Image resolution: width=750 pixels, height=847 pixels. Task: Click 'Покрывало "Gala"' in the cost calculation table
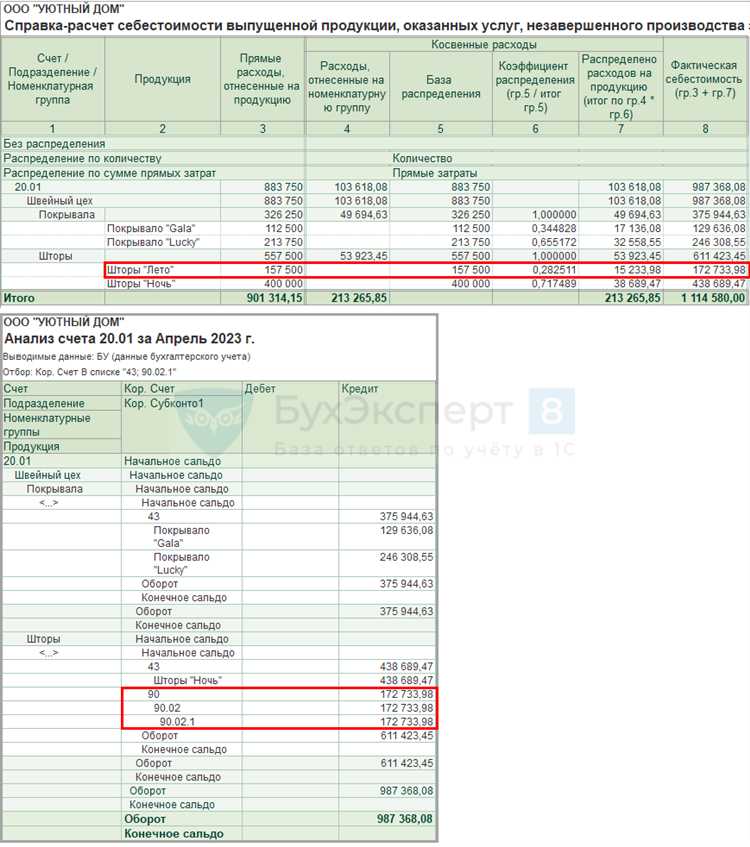(x=151, y=228)
